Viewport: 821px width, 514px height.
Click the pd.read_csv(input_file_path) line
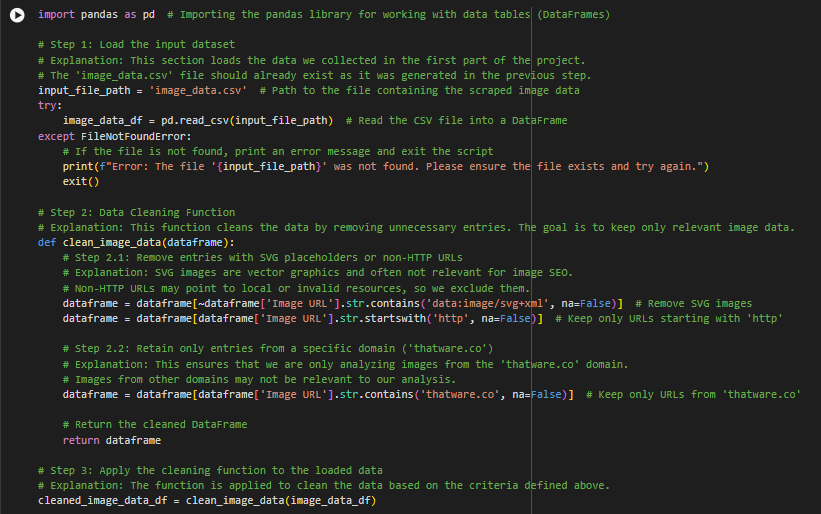315,121
